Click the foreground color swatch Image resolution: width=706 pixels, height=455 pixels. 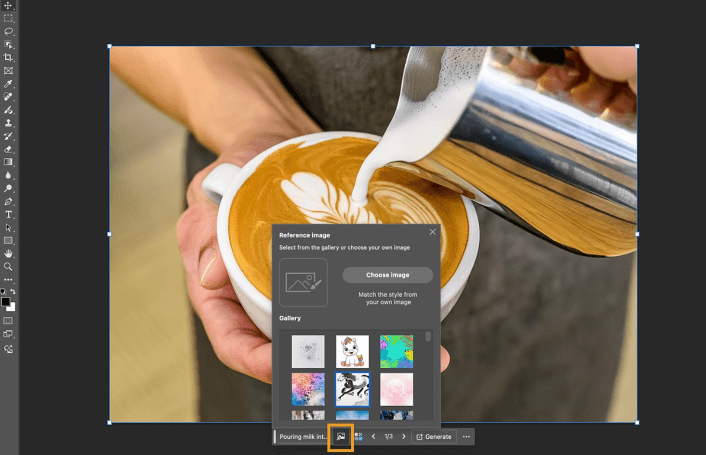(x=6, y=301)
